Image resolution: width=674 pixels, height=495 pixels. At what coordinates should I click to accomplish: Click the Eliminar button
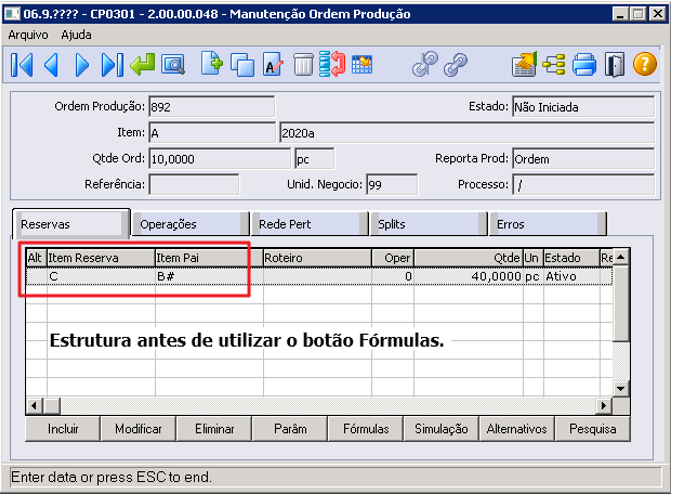pos(214,429)
